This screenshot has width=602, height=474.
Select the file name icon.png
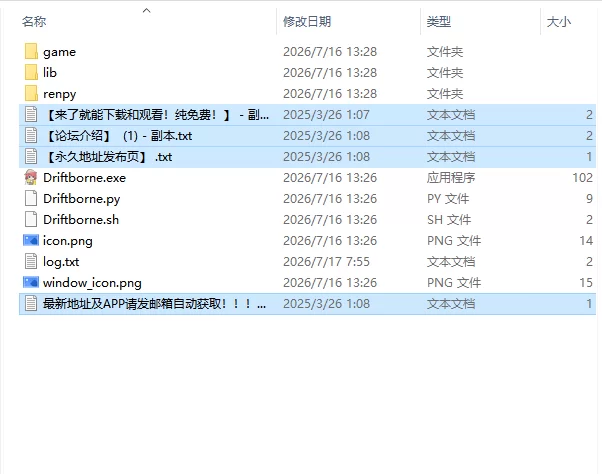(68, 241)
